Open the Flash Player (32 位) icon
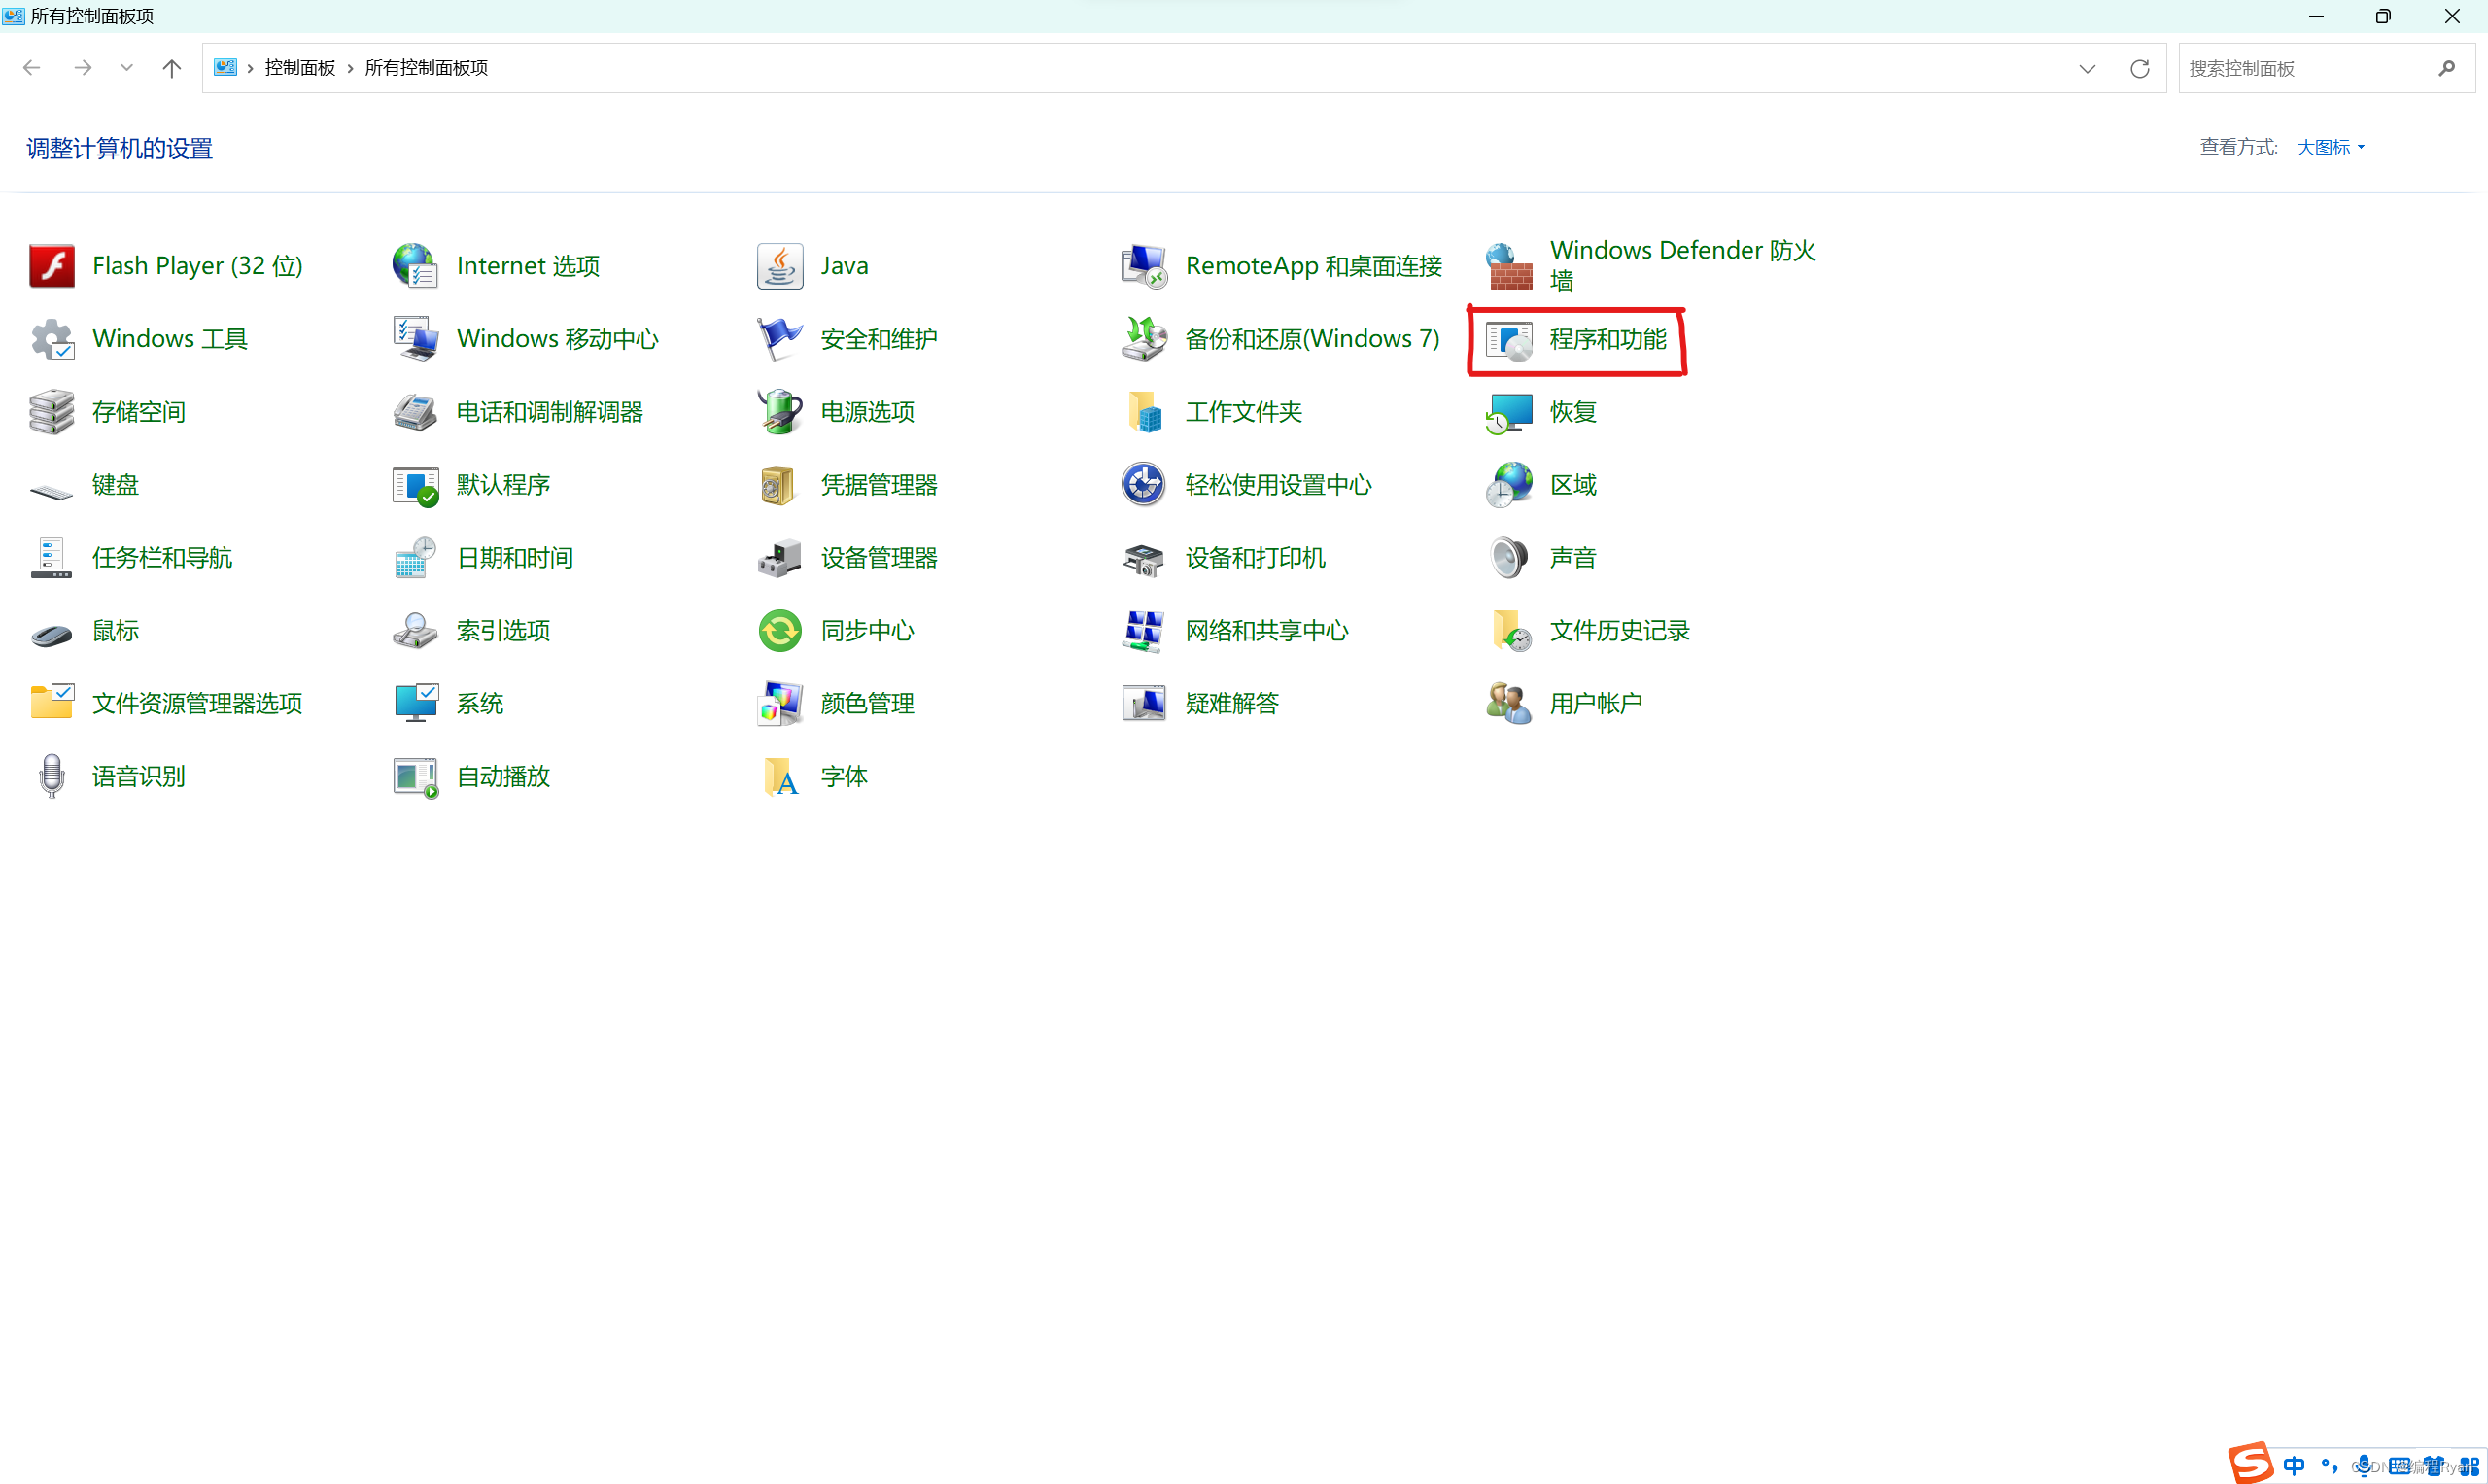The height and width of the screenshot is (1484, 2488). [x=52, y=266]
